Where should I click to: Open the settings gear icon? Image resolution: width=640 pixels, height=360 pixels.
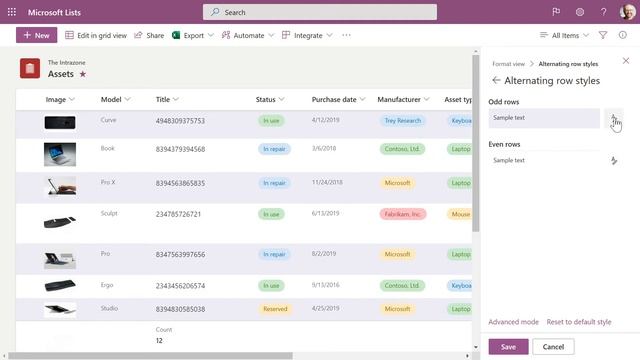[x=580, y=12]
